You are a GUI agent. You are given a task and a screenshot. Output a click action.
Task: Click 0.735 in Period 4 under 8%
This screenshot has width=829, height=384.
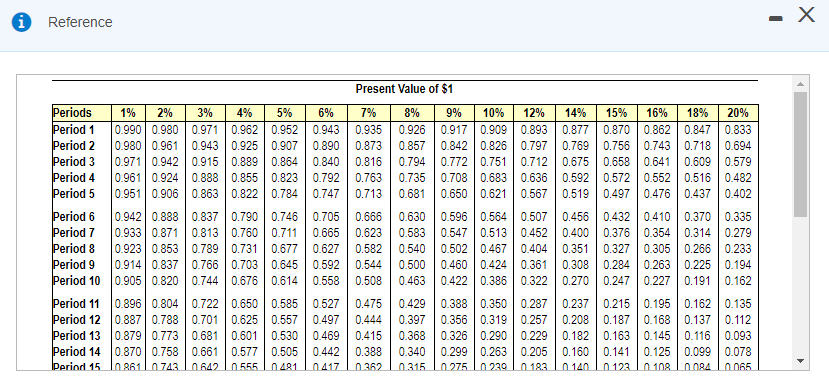(411, 178)
